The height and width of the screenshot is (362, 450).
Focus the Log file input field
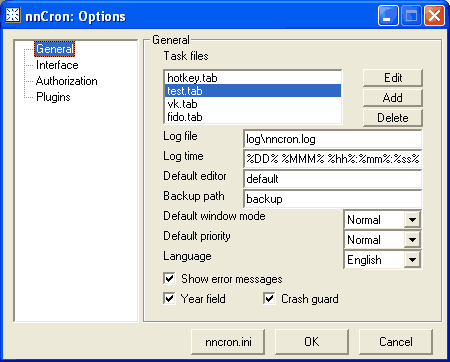332,139
